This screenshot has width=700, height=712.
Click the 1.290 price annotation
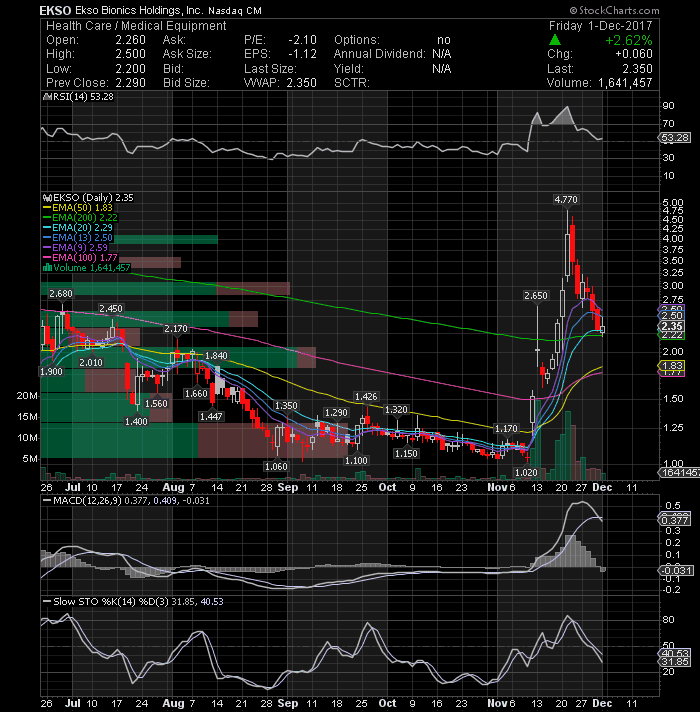tap(336, 413)
